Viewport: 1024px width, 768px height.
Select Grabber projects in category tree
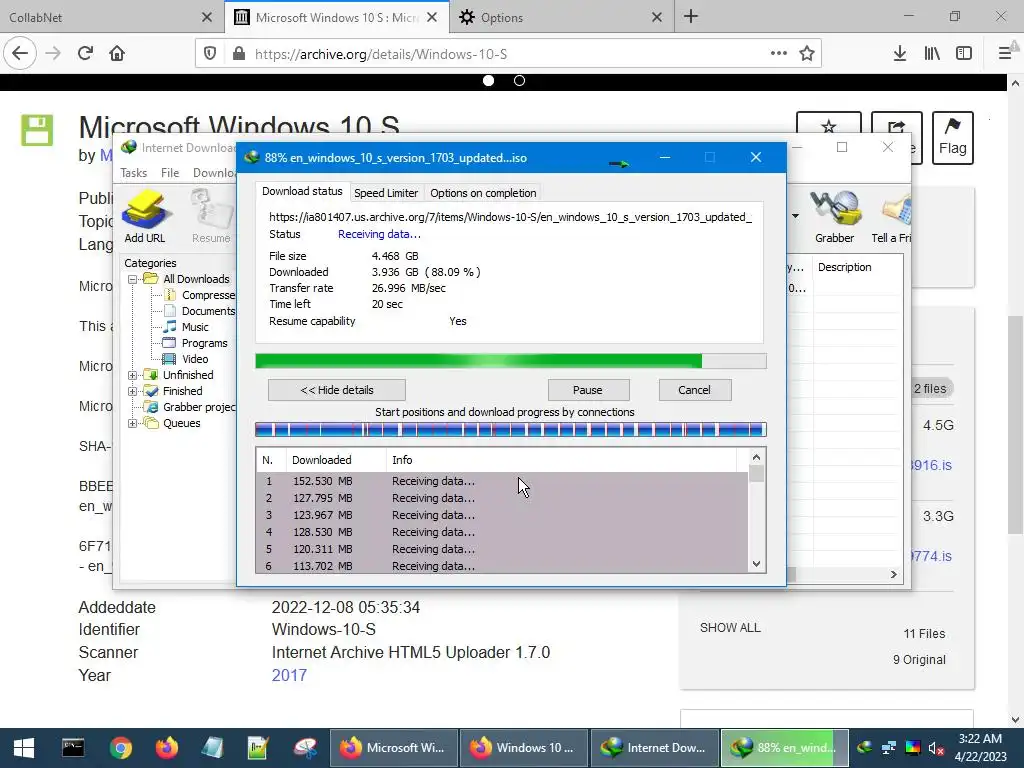[199, 407]
